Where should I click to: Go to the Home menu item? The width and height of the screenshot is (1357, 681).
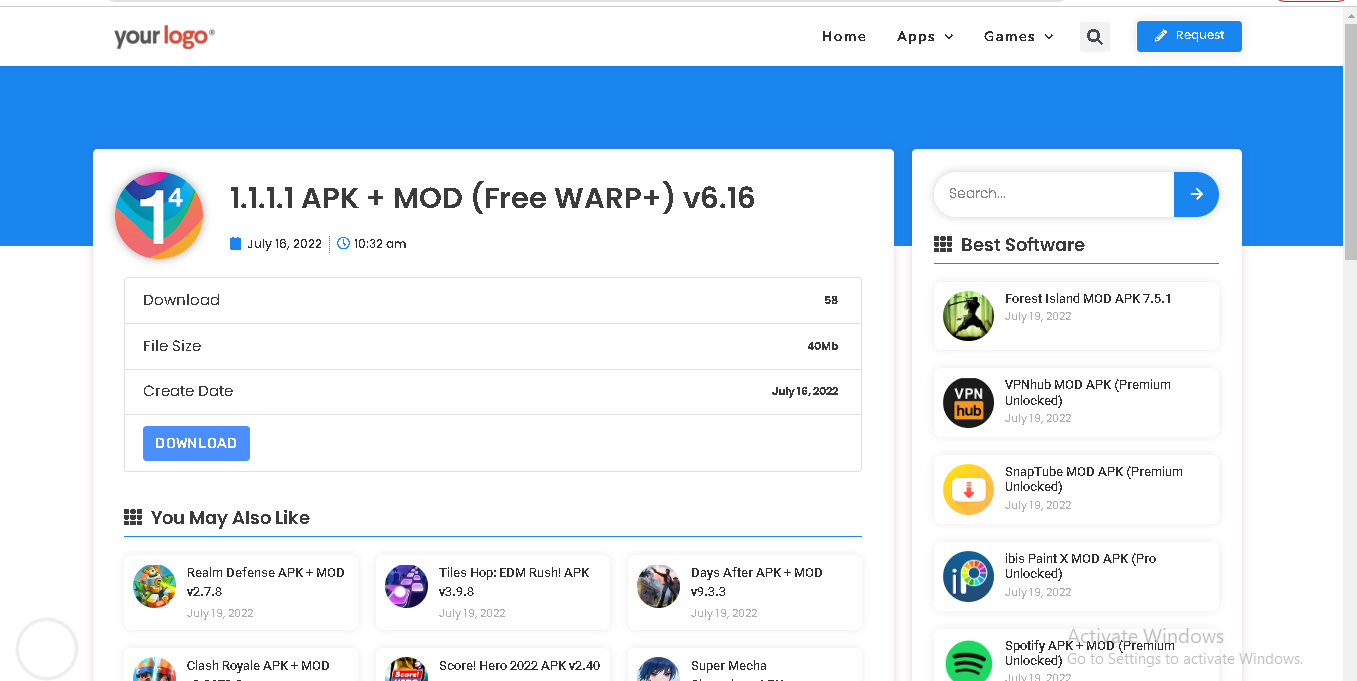[x=844, y=37]
